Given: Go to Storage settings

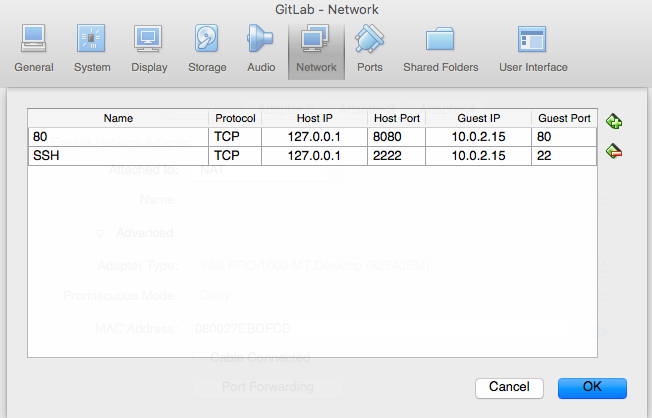Looking at the screenshot, I should click(x=207, y=49).
